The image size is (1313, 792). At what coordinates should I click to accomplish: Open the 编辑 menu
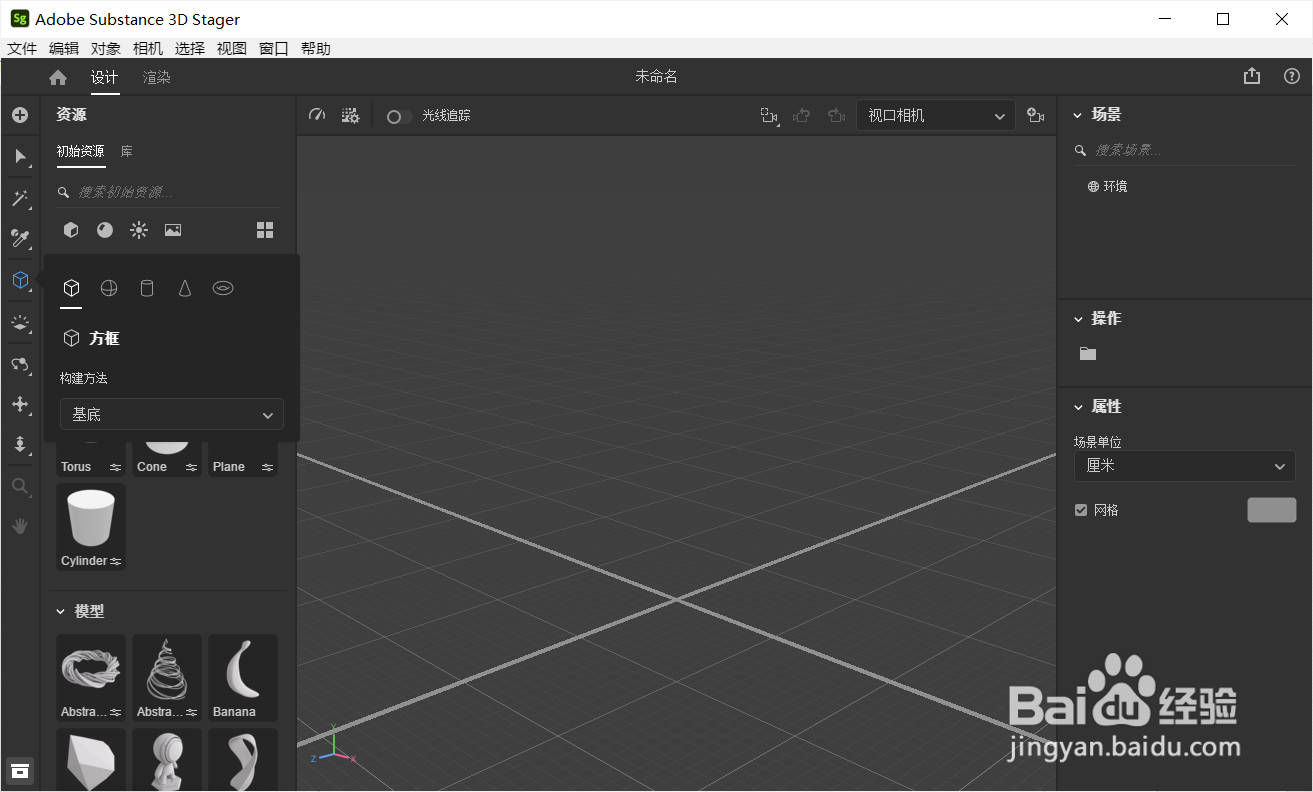tap(64, 48)
